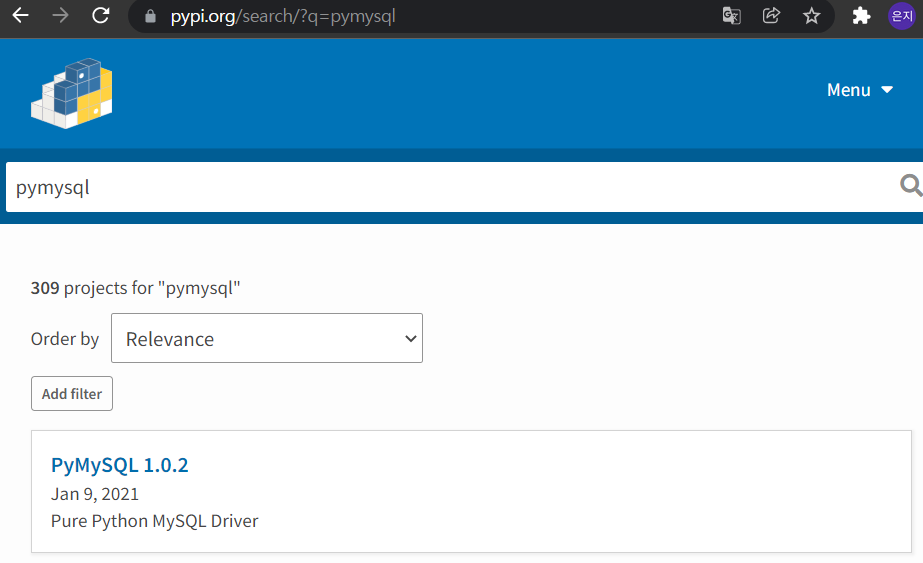
Task: Open the Google Translate page icon
Action: (732, 16)
